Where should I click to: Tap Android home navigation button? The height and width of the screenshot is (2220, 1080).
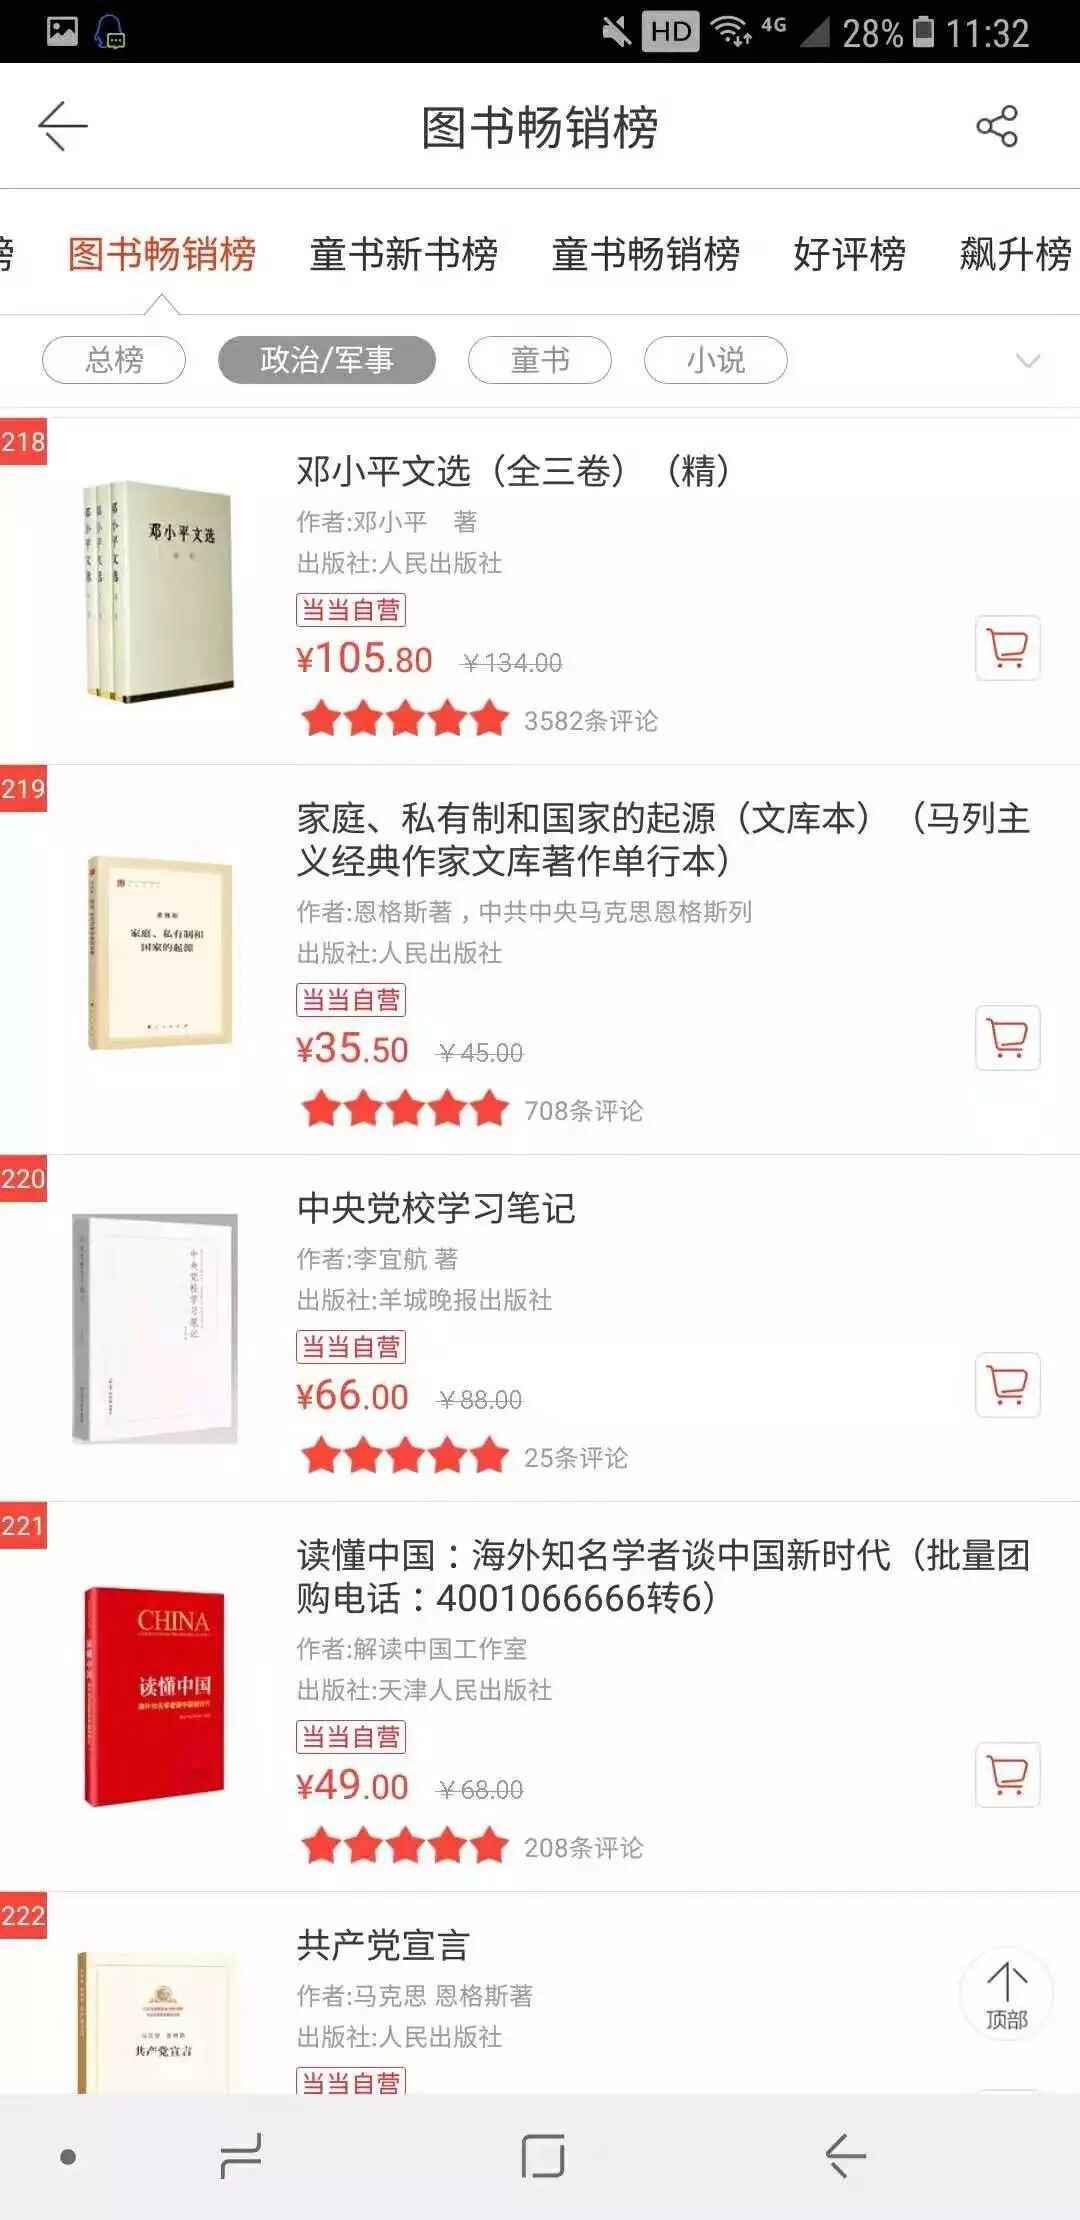click(x=542, y=2156)
